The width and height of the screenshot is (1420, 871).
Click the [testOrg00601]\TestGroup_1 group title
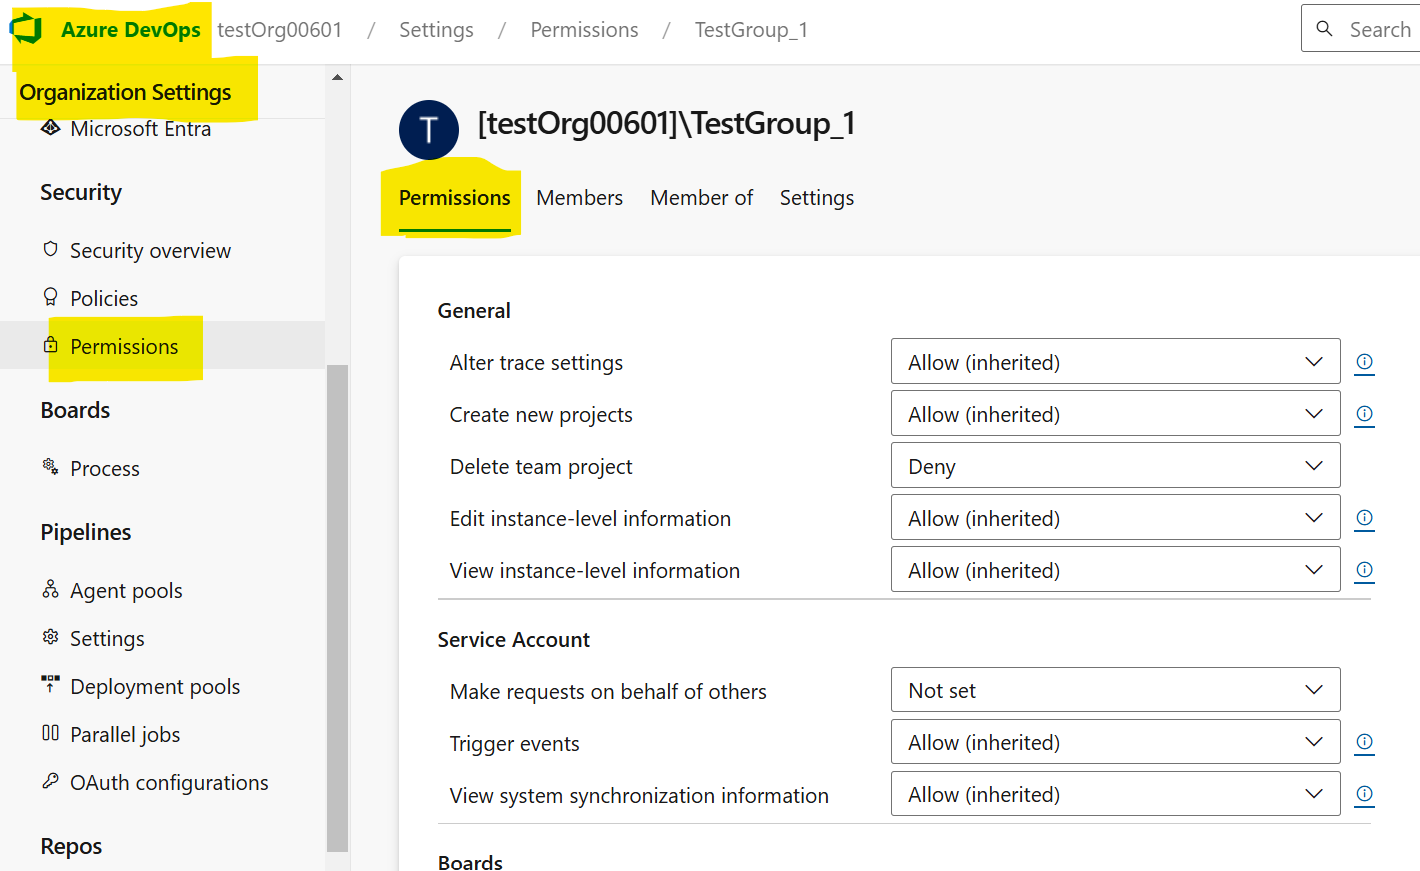666,123
